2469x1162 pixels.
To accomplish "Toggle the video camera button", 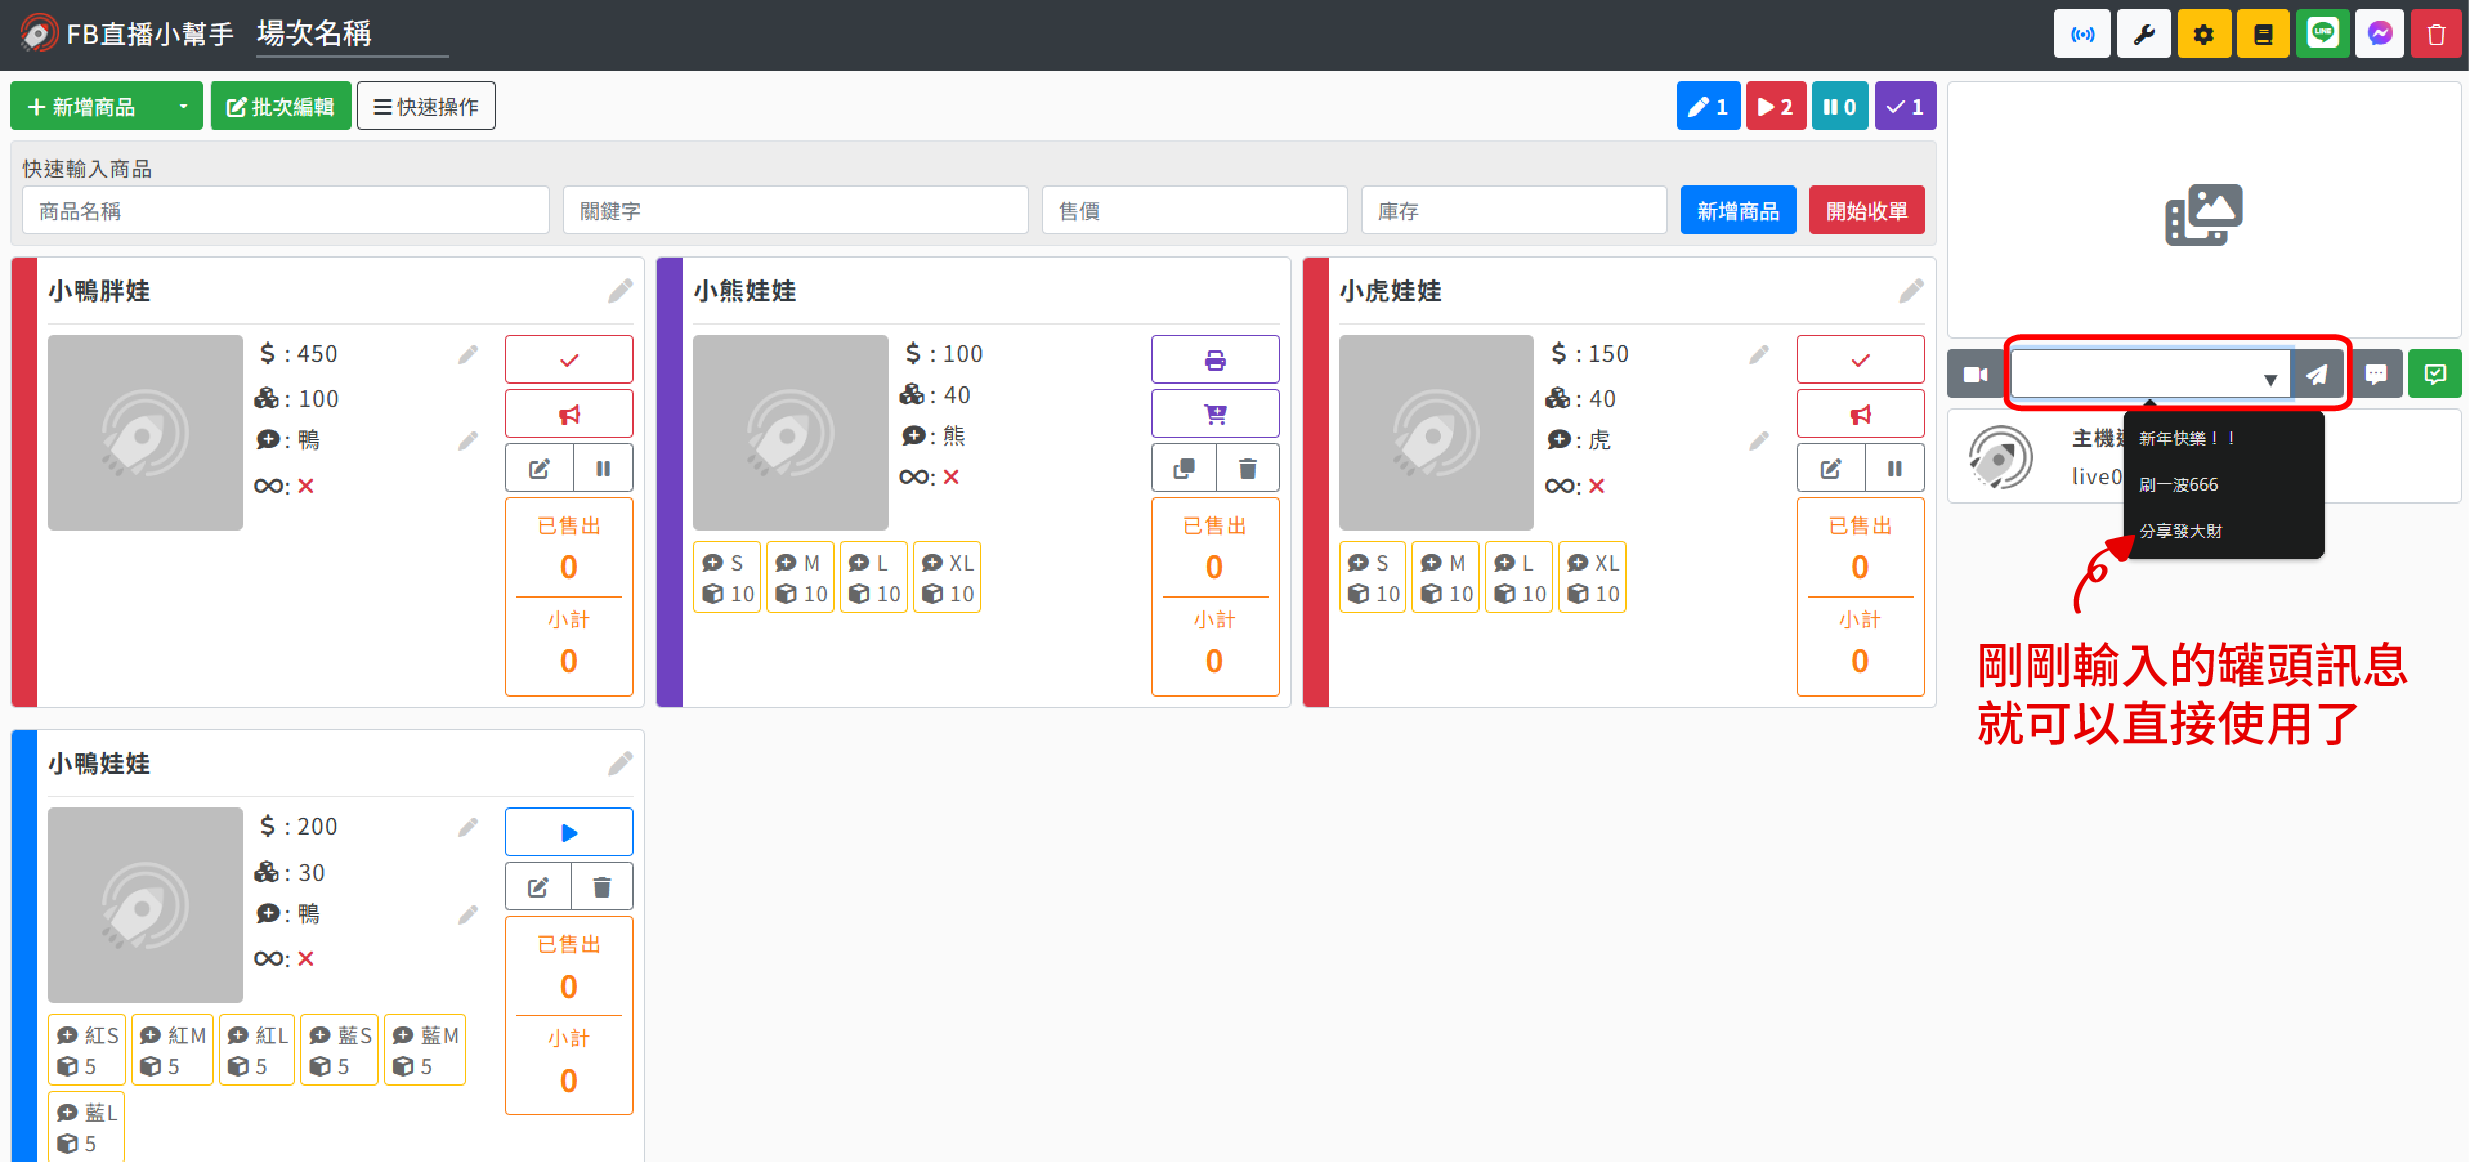I will pyautogui.click(x=1975, y=375).
